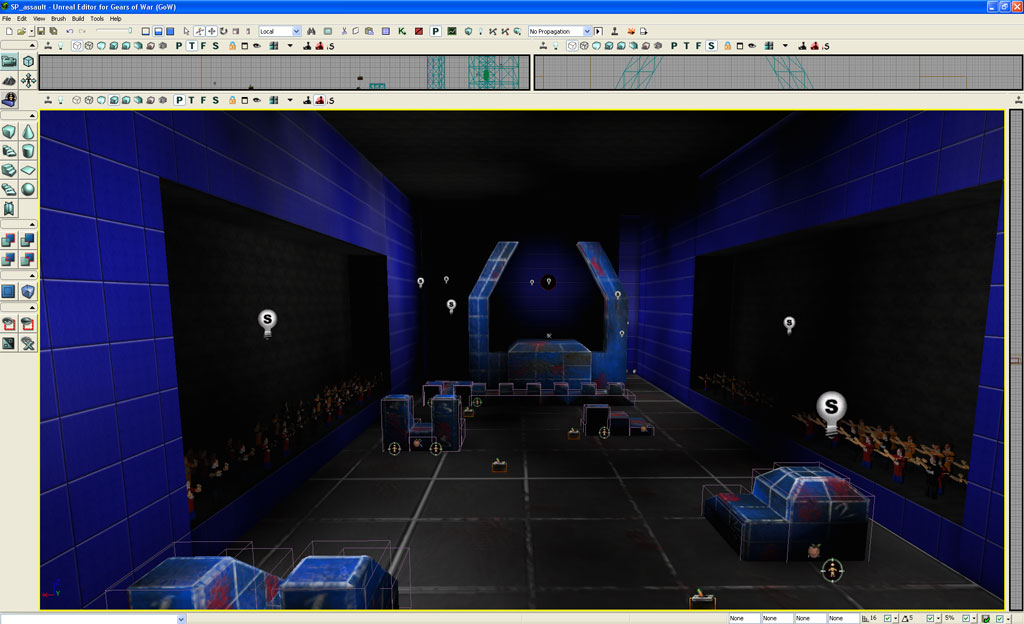Click the Add Volume icon
The image size is (1024, 624).
click(28, 291)
